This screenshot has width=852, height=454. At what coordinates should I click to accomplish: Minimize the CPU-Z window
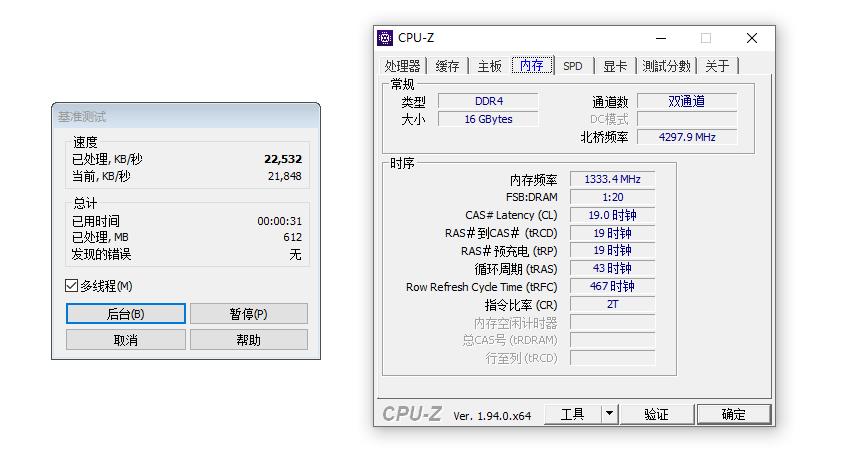661,38
